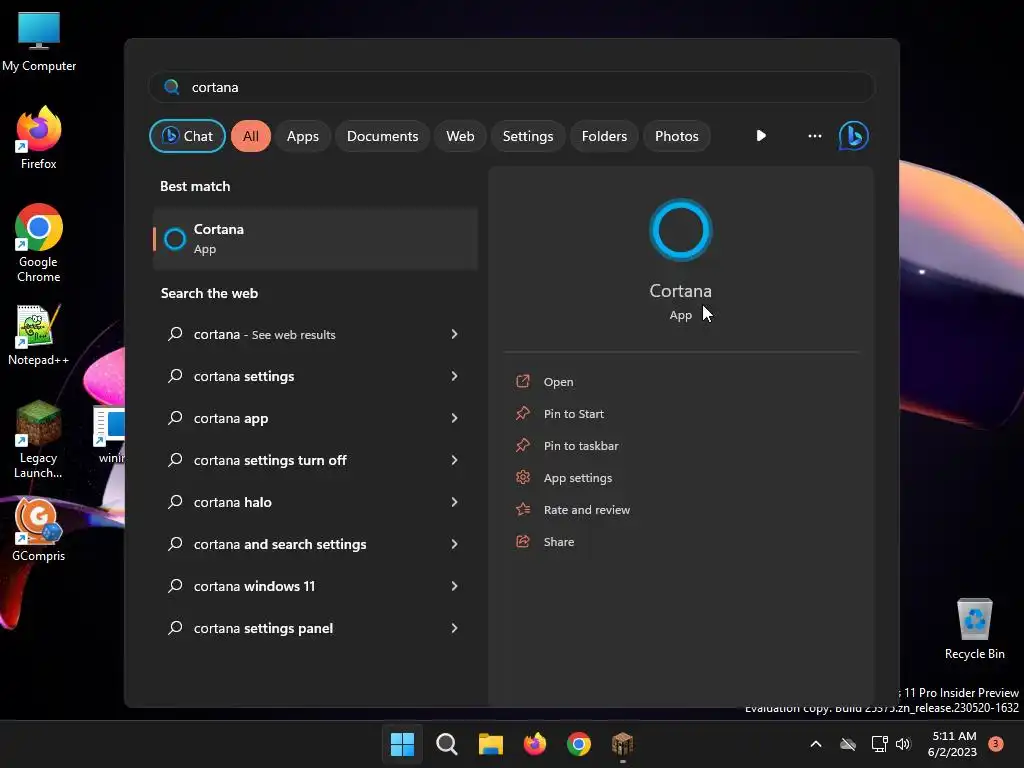Viewport: 1024px width, 768px height.
Task: Select the Cortana App best match
Action: (x=315, y=239)
